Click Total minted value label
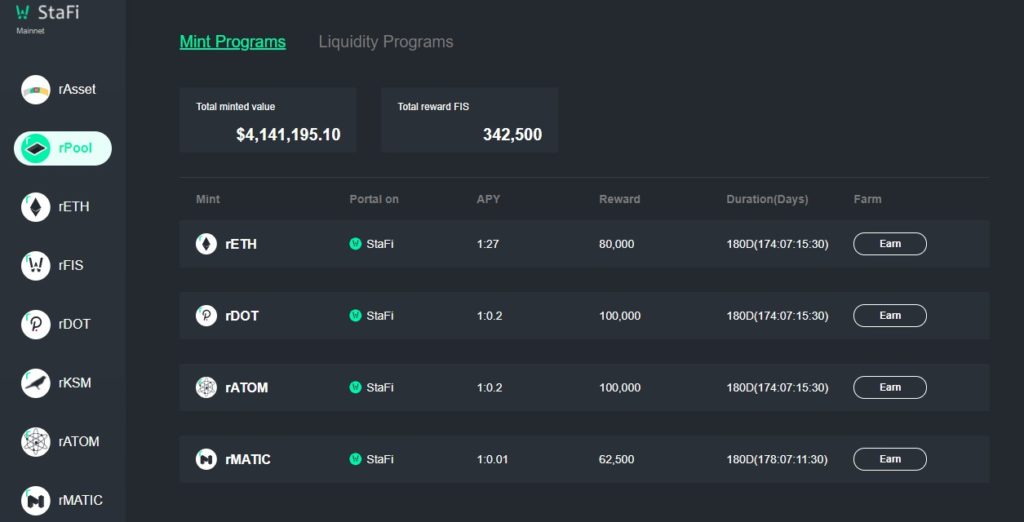This screenshot has width=1024, height=522. [235, 106]
